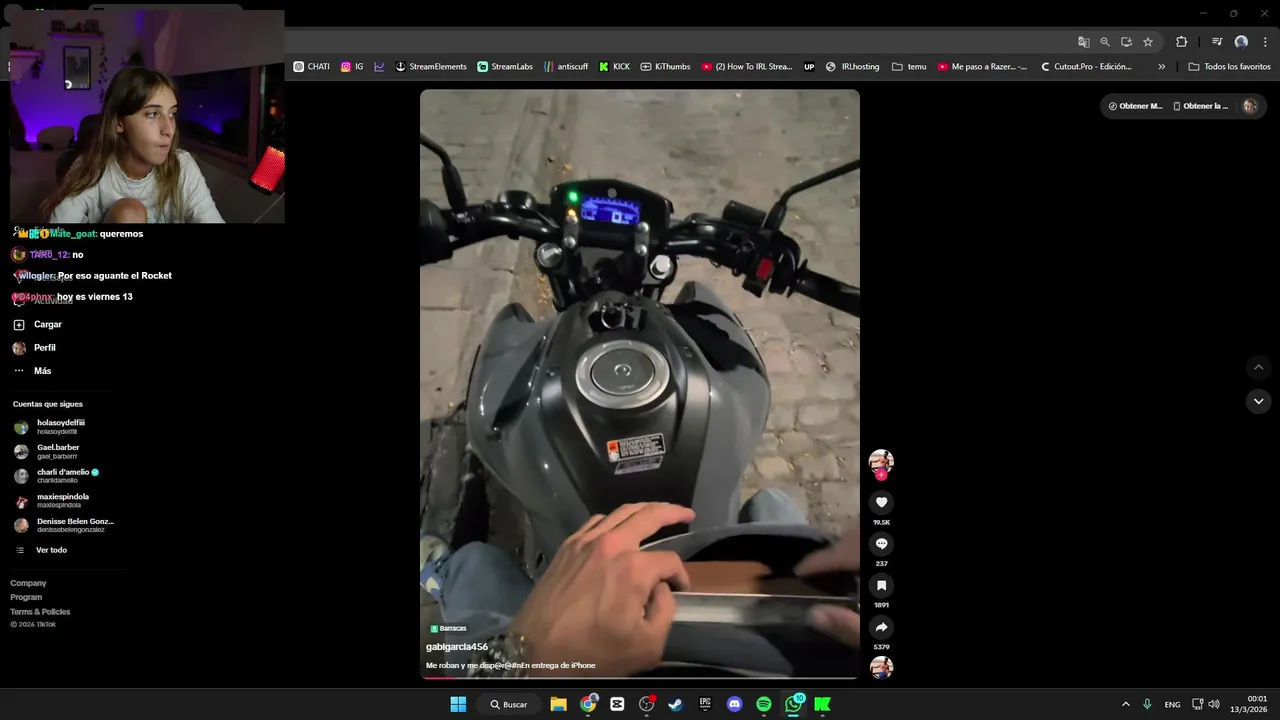Open profile avatar at TikTok top right
Image resolution: width=1280 pixels, height=720 pixels.
[x=1249, y=106]
